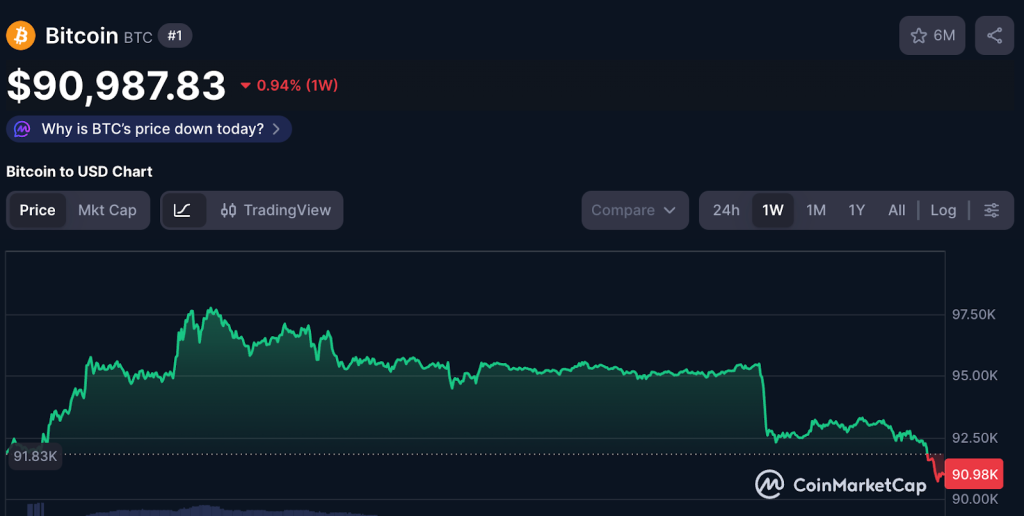Open chart settings sliders icon
Screen dimensions: 1024x516
(991, 210)
